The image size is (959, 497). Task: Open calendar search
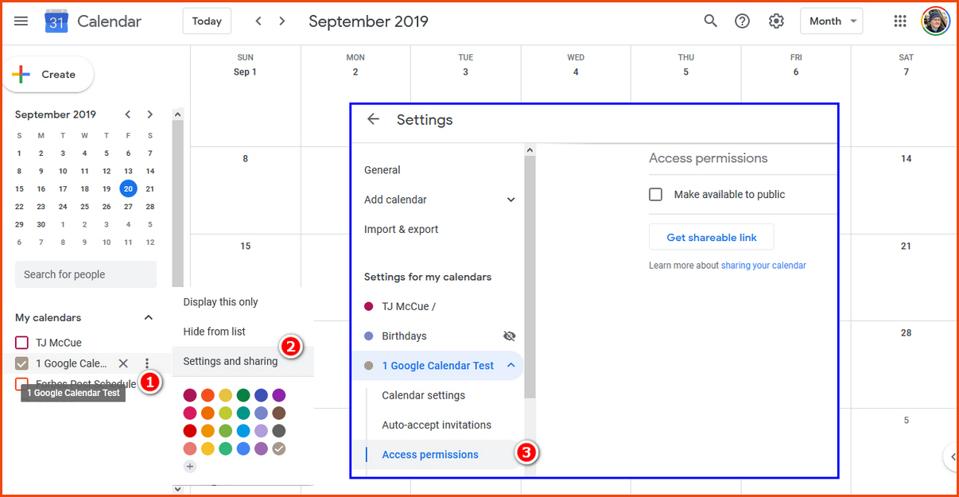point(710,21)
